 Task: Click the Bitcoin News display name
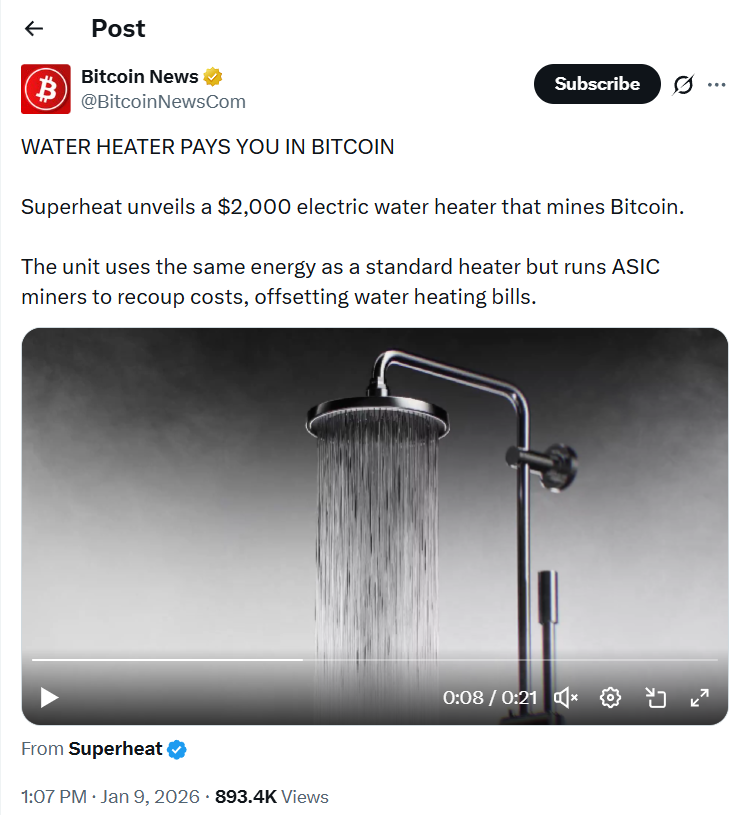(x=139, y=77)
